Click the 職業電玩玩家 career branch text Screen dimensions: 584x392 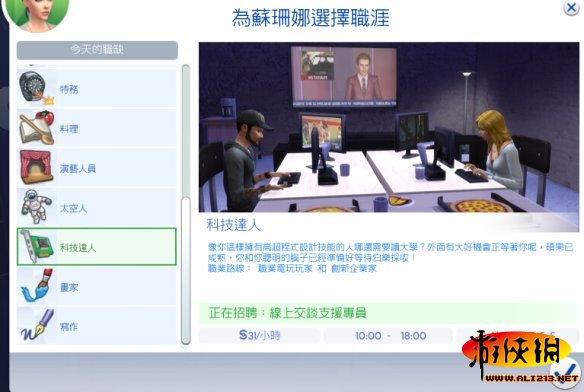(285, 268)
